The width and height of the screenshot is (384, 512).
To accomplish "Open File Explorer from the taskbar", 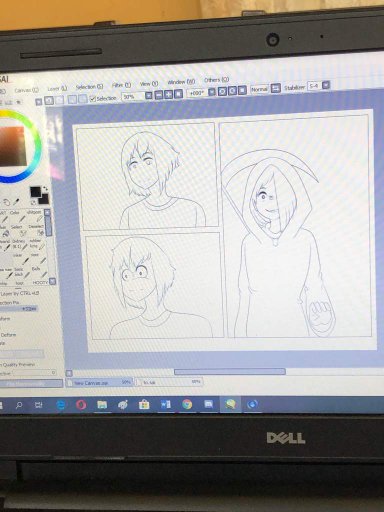I will (102, 405).
